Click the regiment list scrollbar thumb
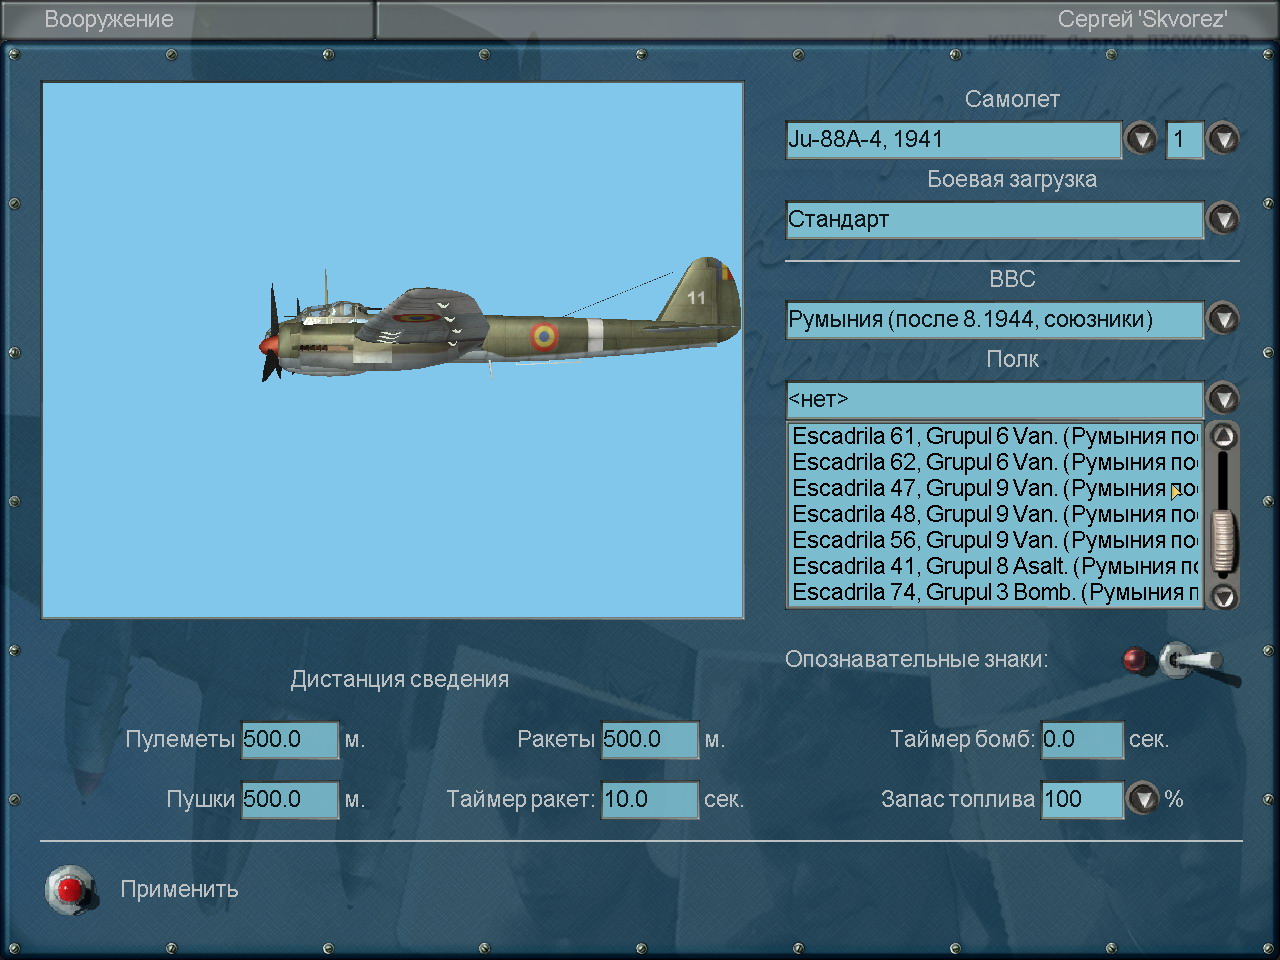The width and height of the screenshot is (1280, 960). pyautogui.click(x=1223, y=540)
